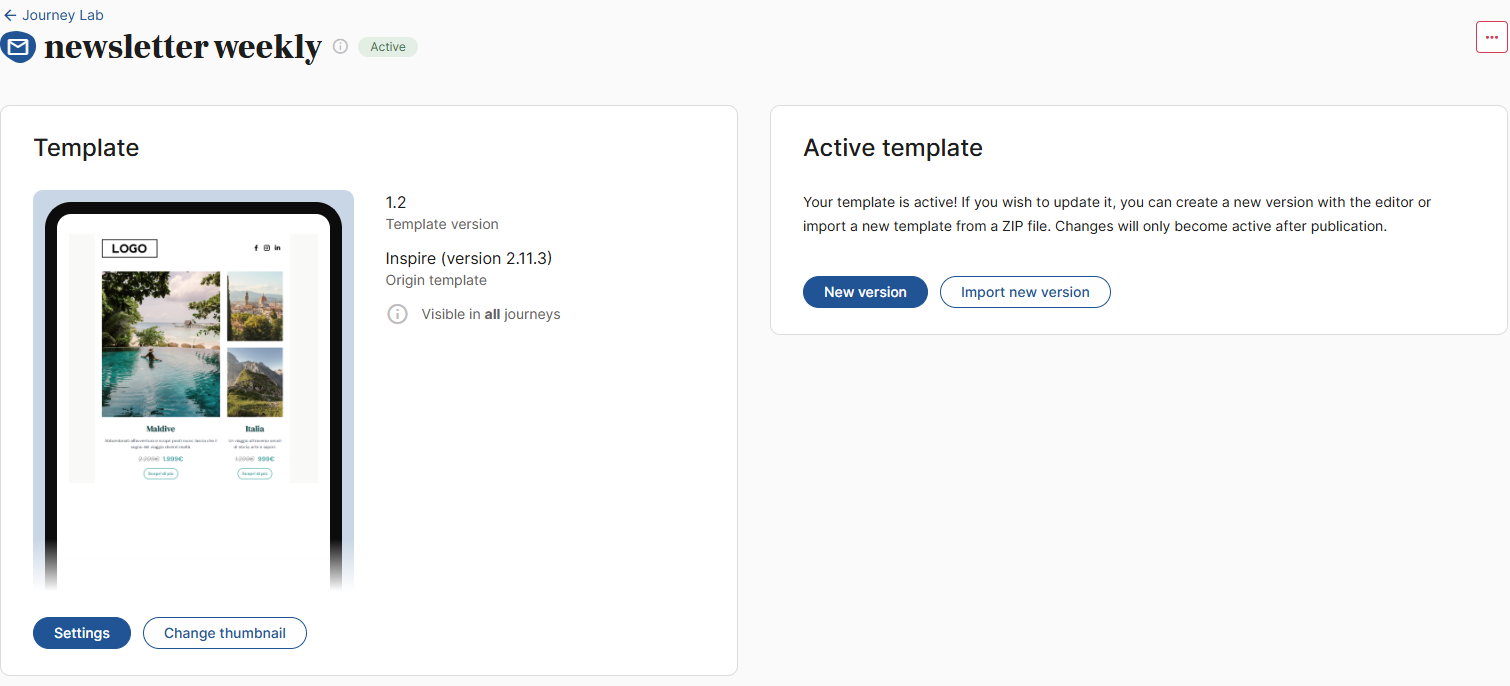Image resolution: width=1510 pixels, height=686 pixels.
Task: Click the Facebook icon in template preview
Action: pyautogui.click(x=255, y=248)
